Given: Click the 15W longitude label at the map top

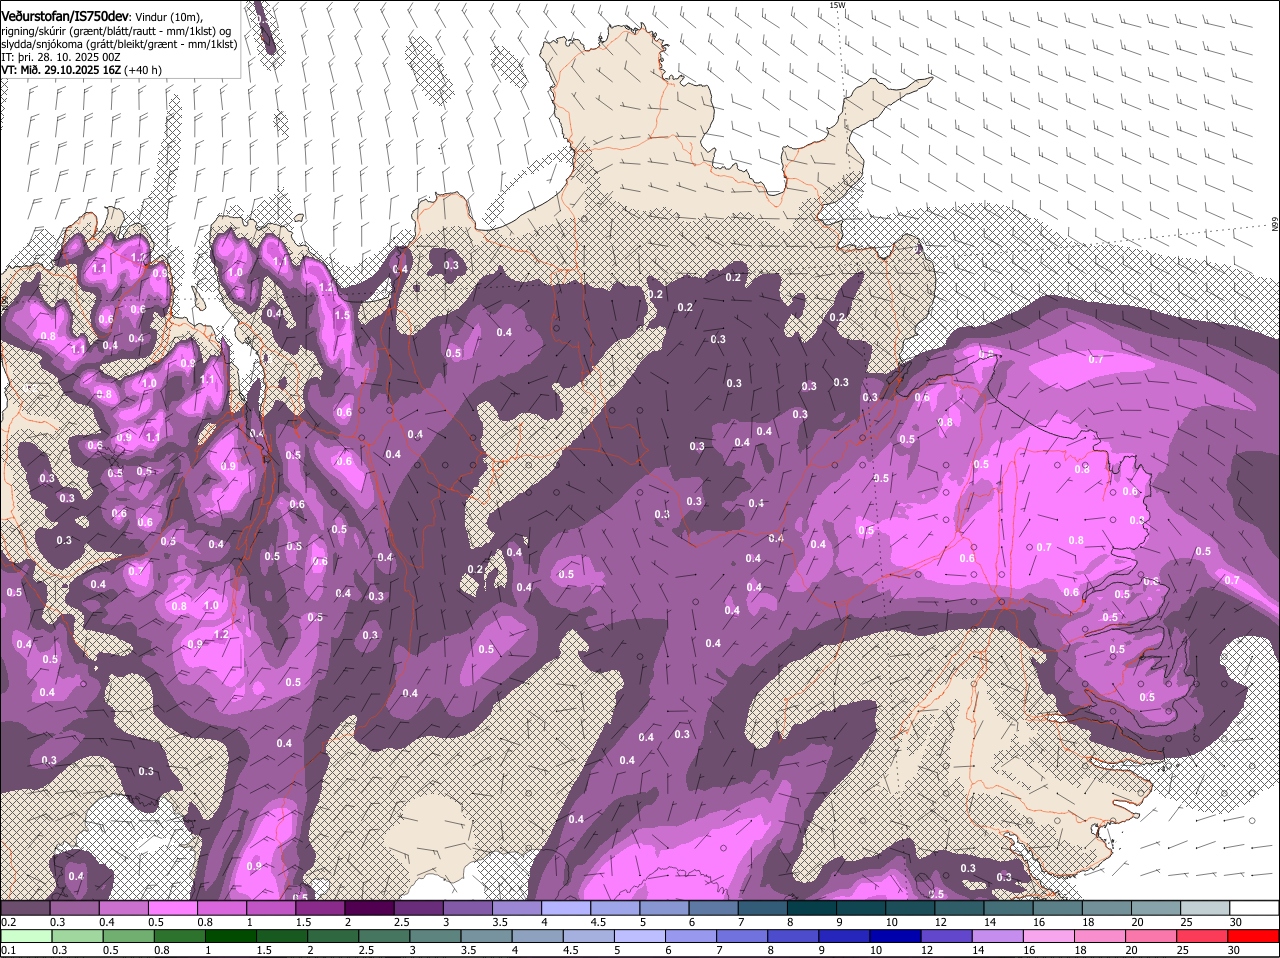Looking at the screenshot, I should pos(837,5).
